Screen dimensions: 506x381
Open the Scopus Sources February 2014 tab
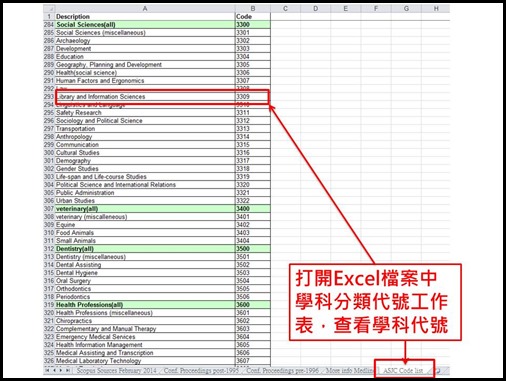tap(117, 370)
